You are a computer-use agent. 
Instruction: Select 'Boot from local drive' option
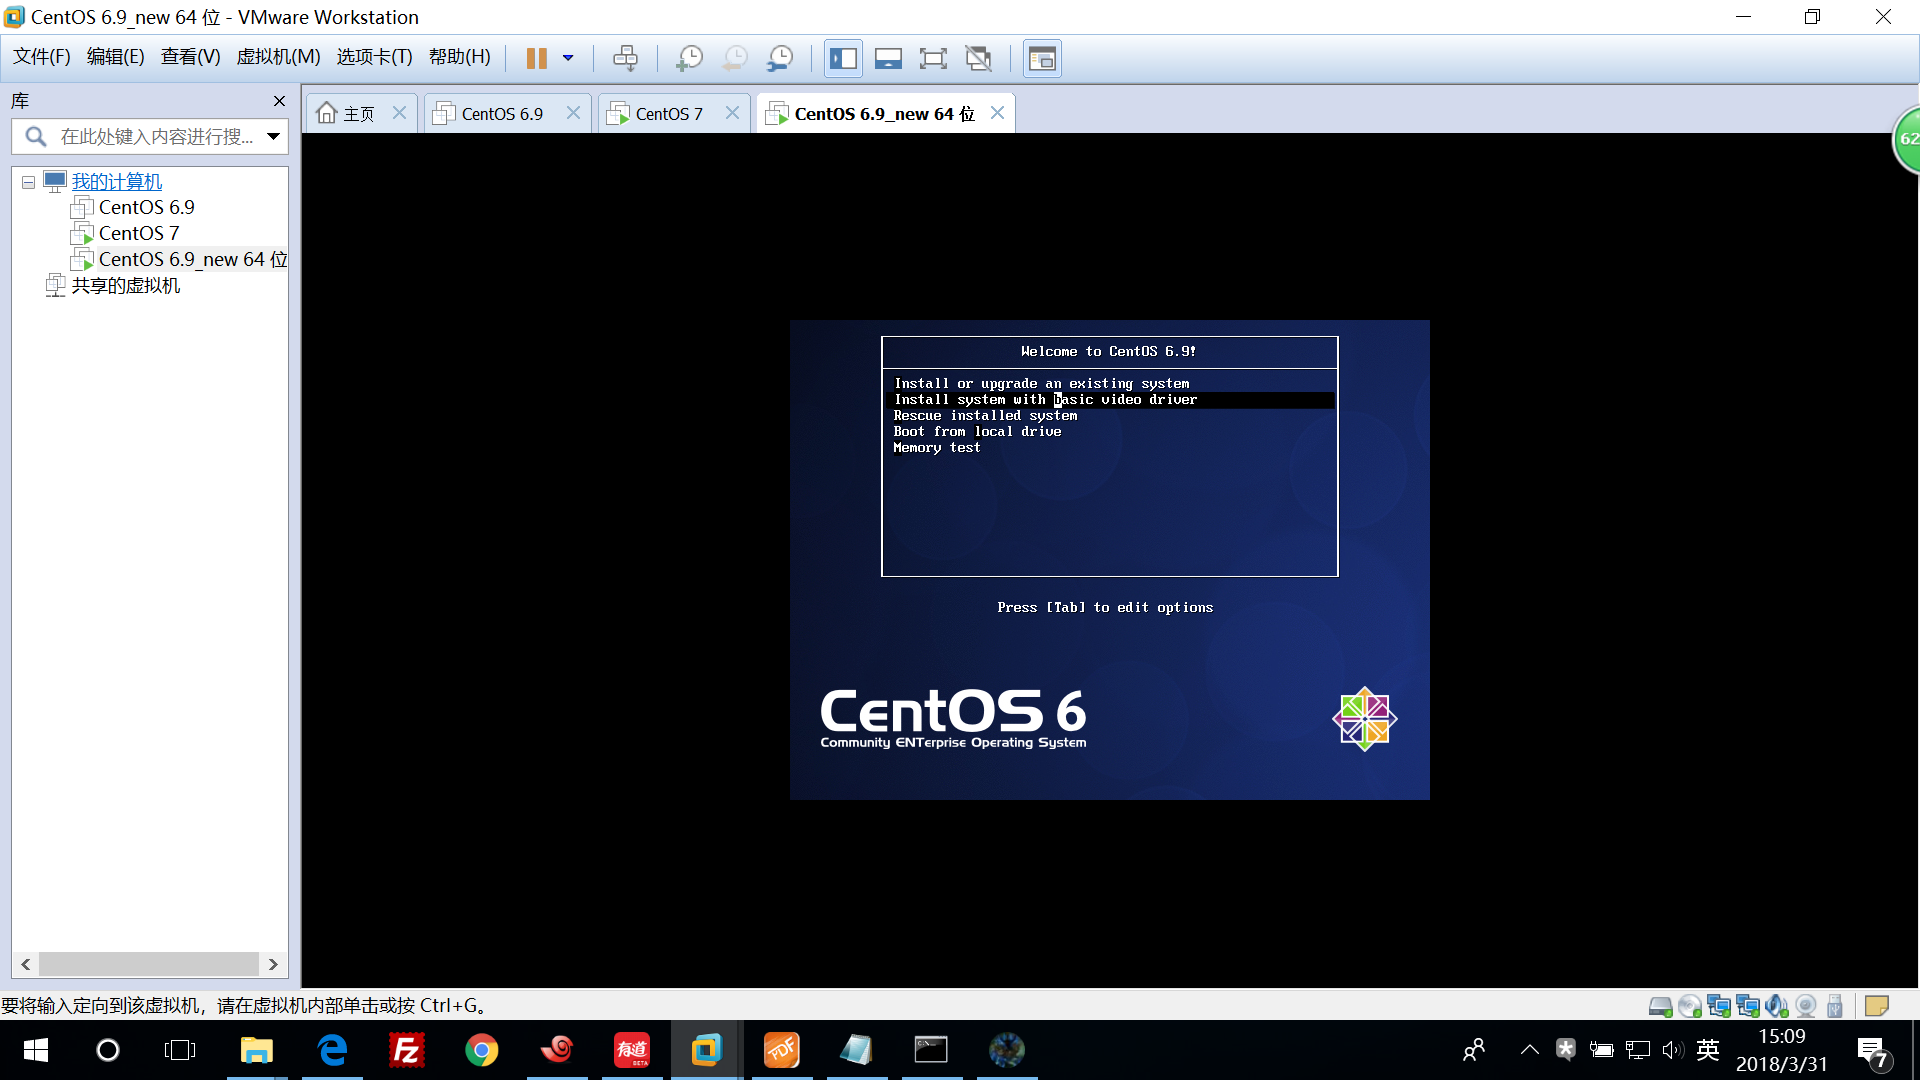pos(977,431)
